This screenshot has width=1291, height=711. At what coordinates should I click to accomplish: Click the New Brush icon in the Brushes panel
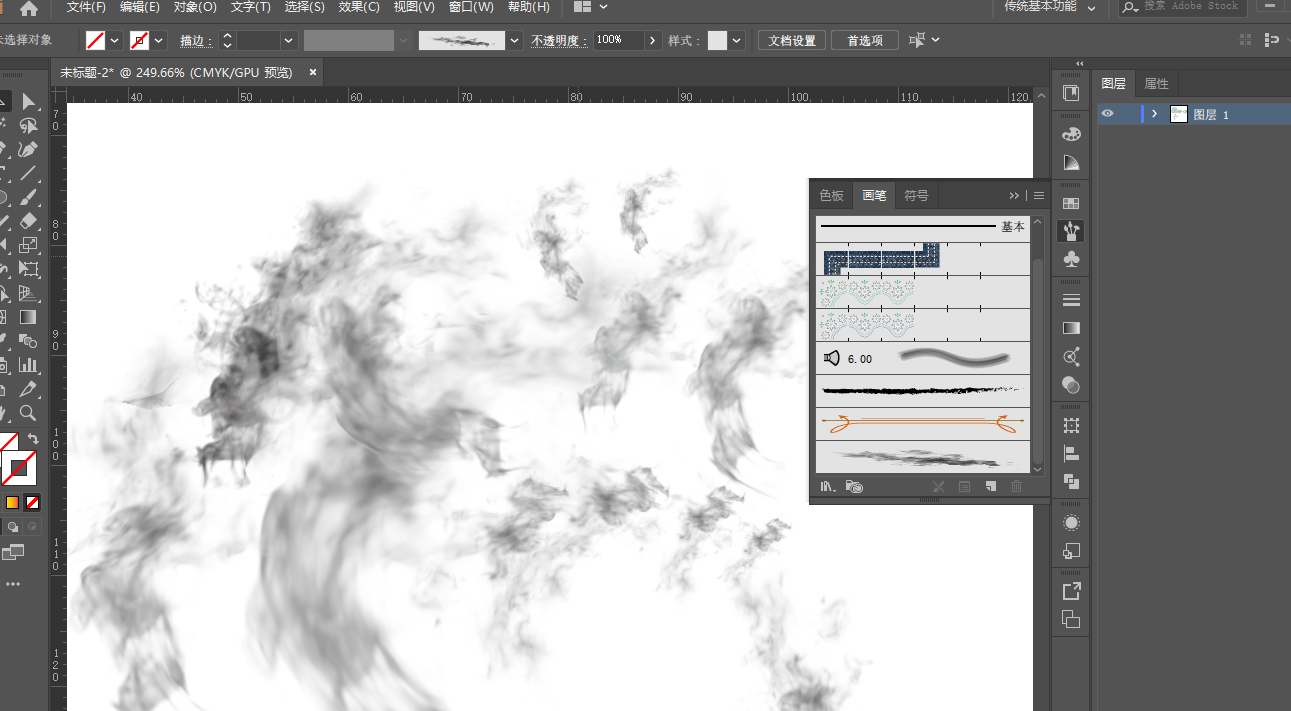tap(991, 486)
